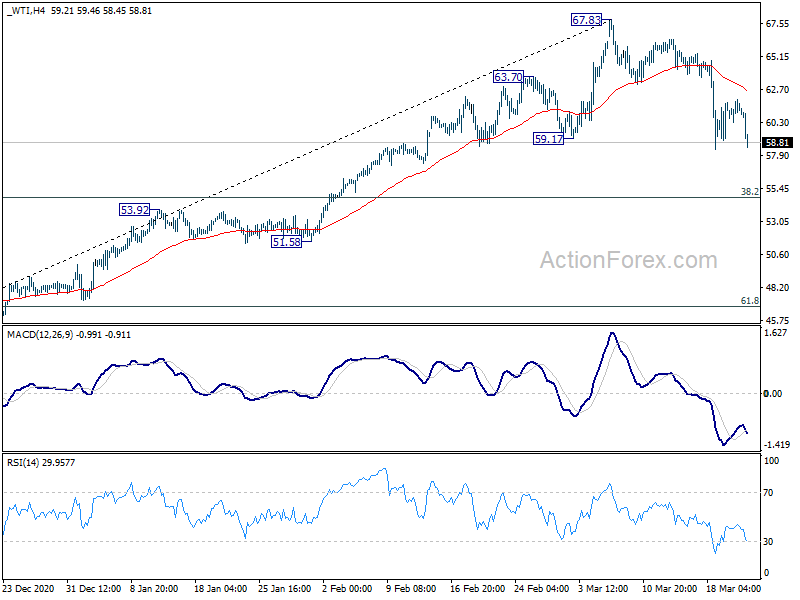This screenshot has width=800, height=600.
Task: Click the MACD zero level 0.00
Action: 772,393
